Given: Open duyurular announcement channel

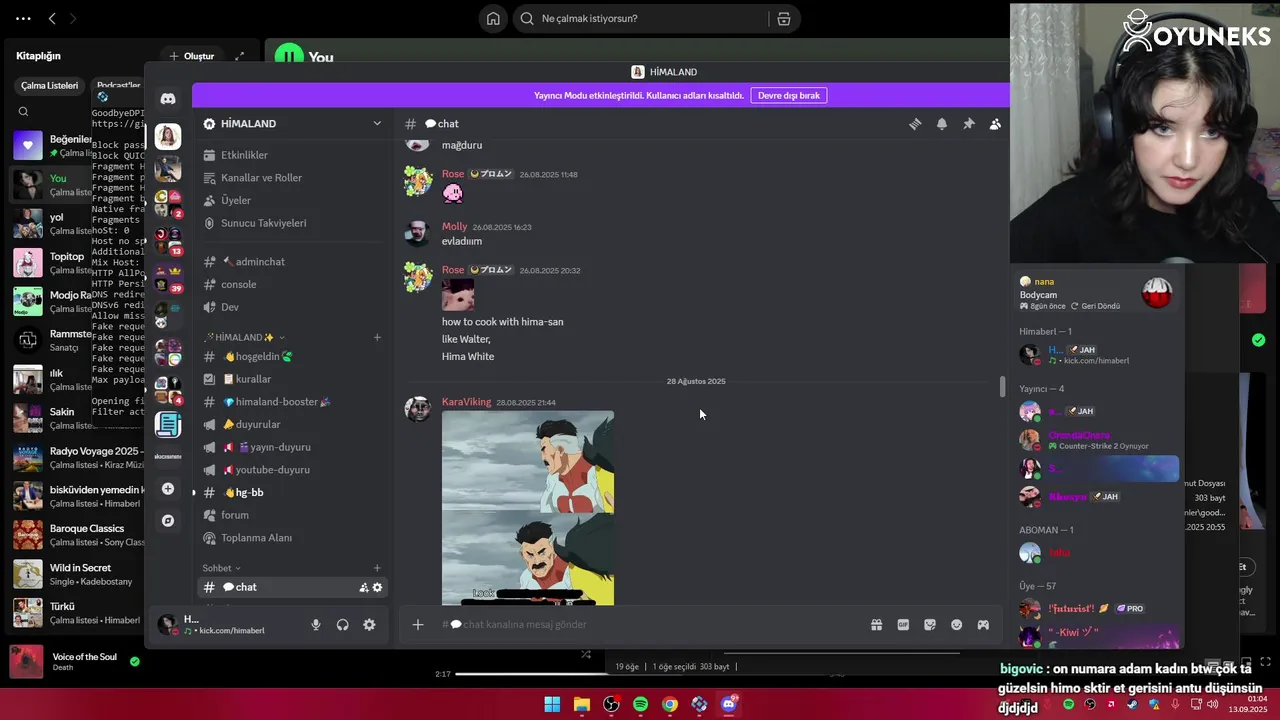Looking at the screenshot, I should [291, 424].
